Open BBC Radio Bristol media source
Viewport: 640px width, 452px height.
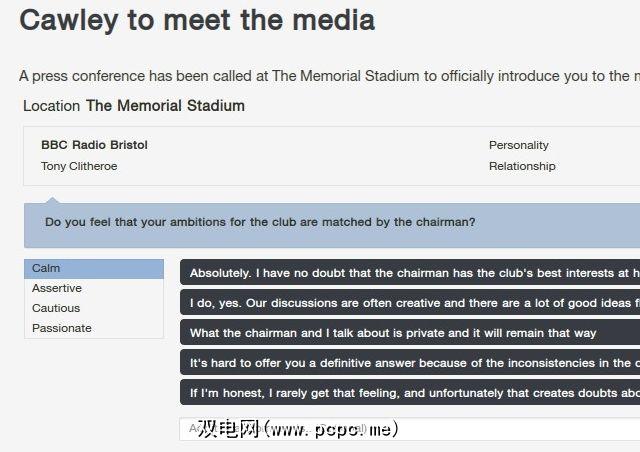[x=94, y=145]
